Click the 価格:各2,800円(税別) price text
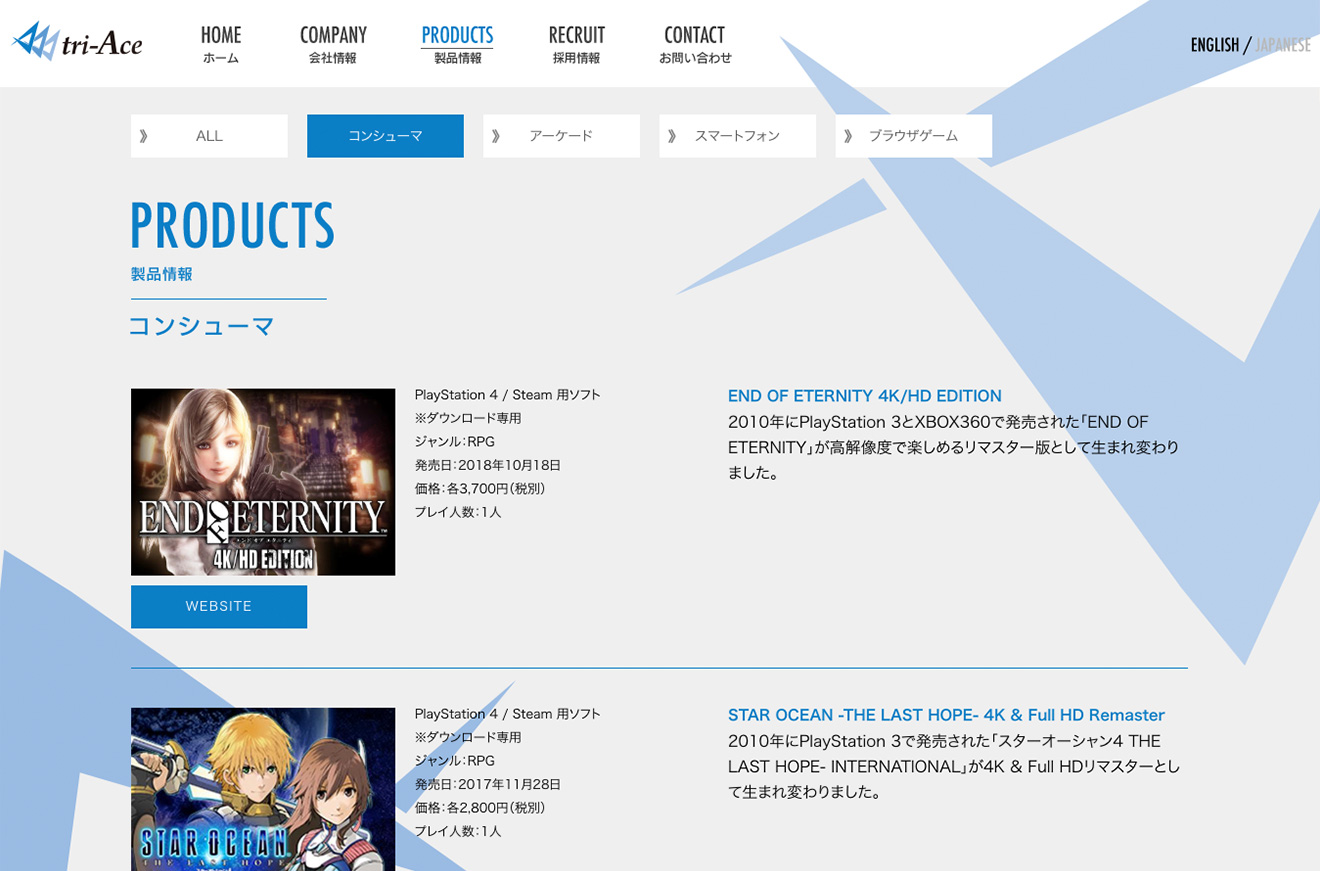 pos(480,807)
